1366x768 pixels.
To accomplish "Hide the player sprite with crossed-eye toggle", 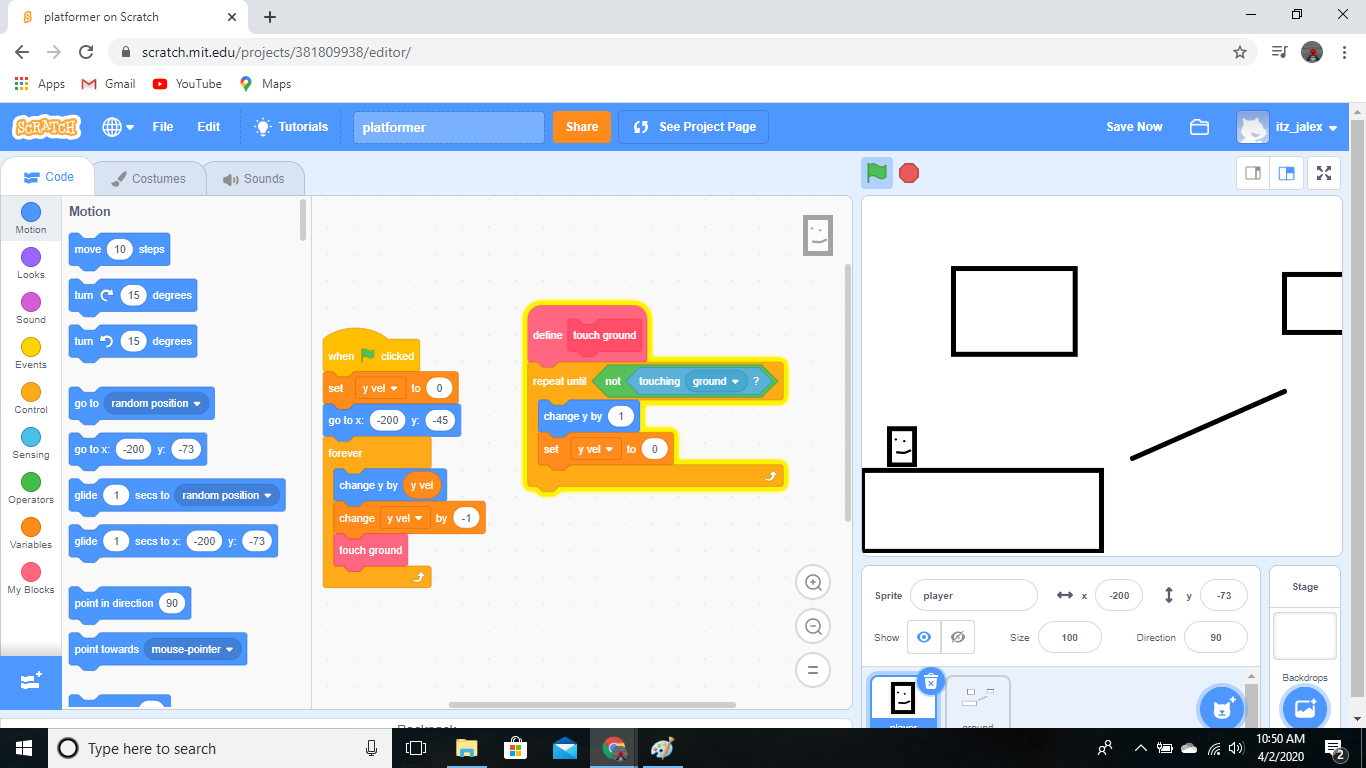I will coord(957,637).
